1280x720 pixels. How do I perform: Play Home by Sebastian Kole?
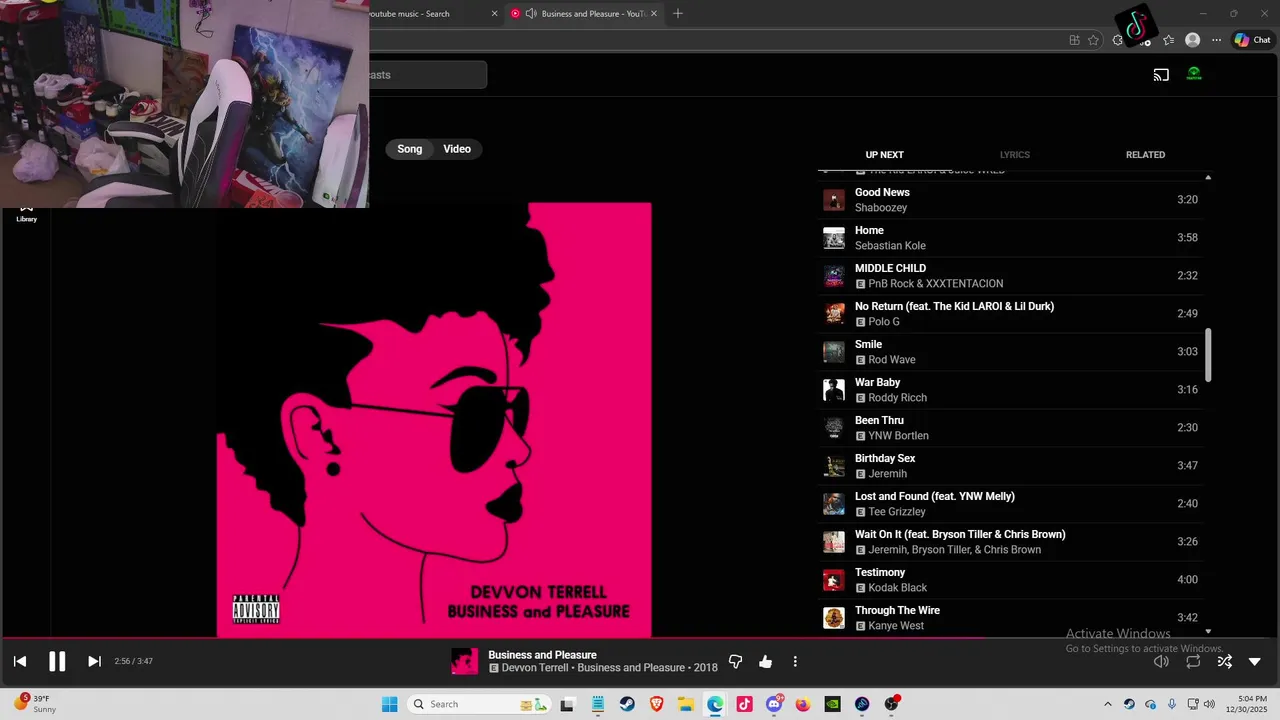click(1010, 238)
